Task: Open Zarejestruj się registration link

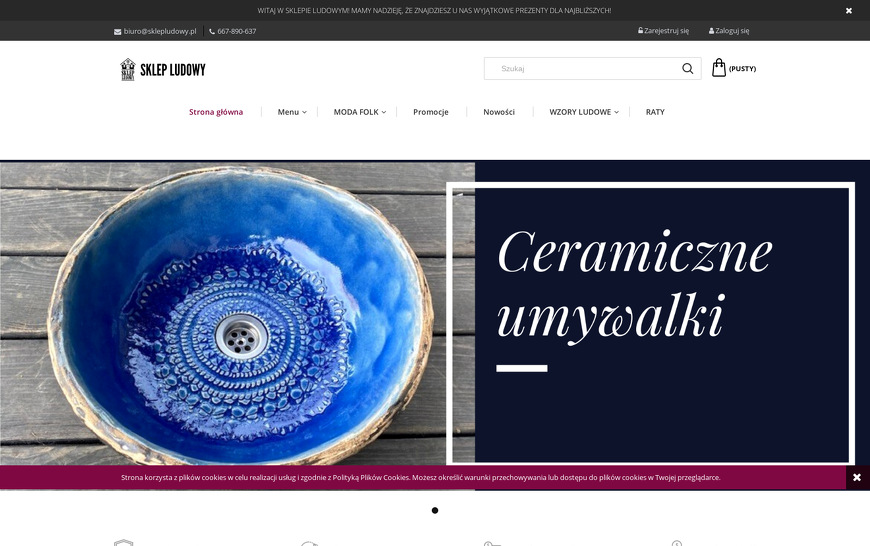Action: pyautogui.click(x=664, y=31)
